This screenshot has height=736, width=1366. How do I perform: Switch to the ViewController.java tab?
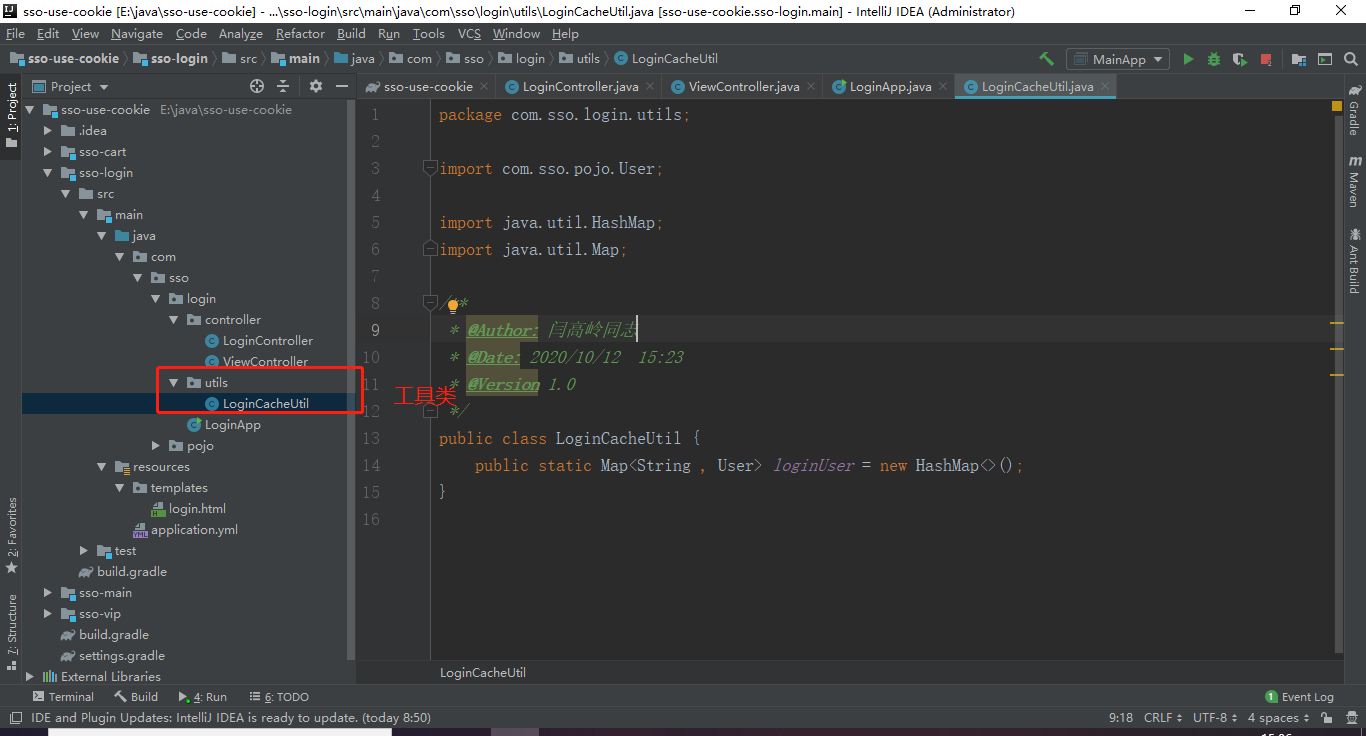tap(744, 87)
